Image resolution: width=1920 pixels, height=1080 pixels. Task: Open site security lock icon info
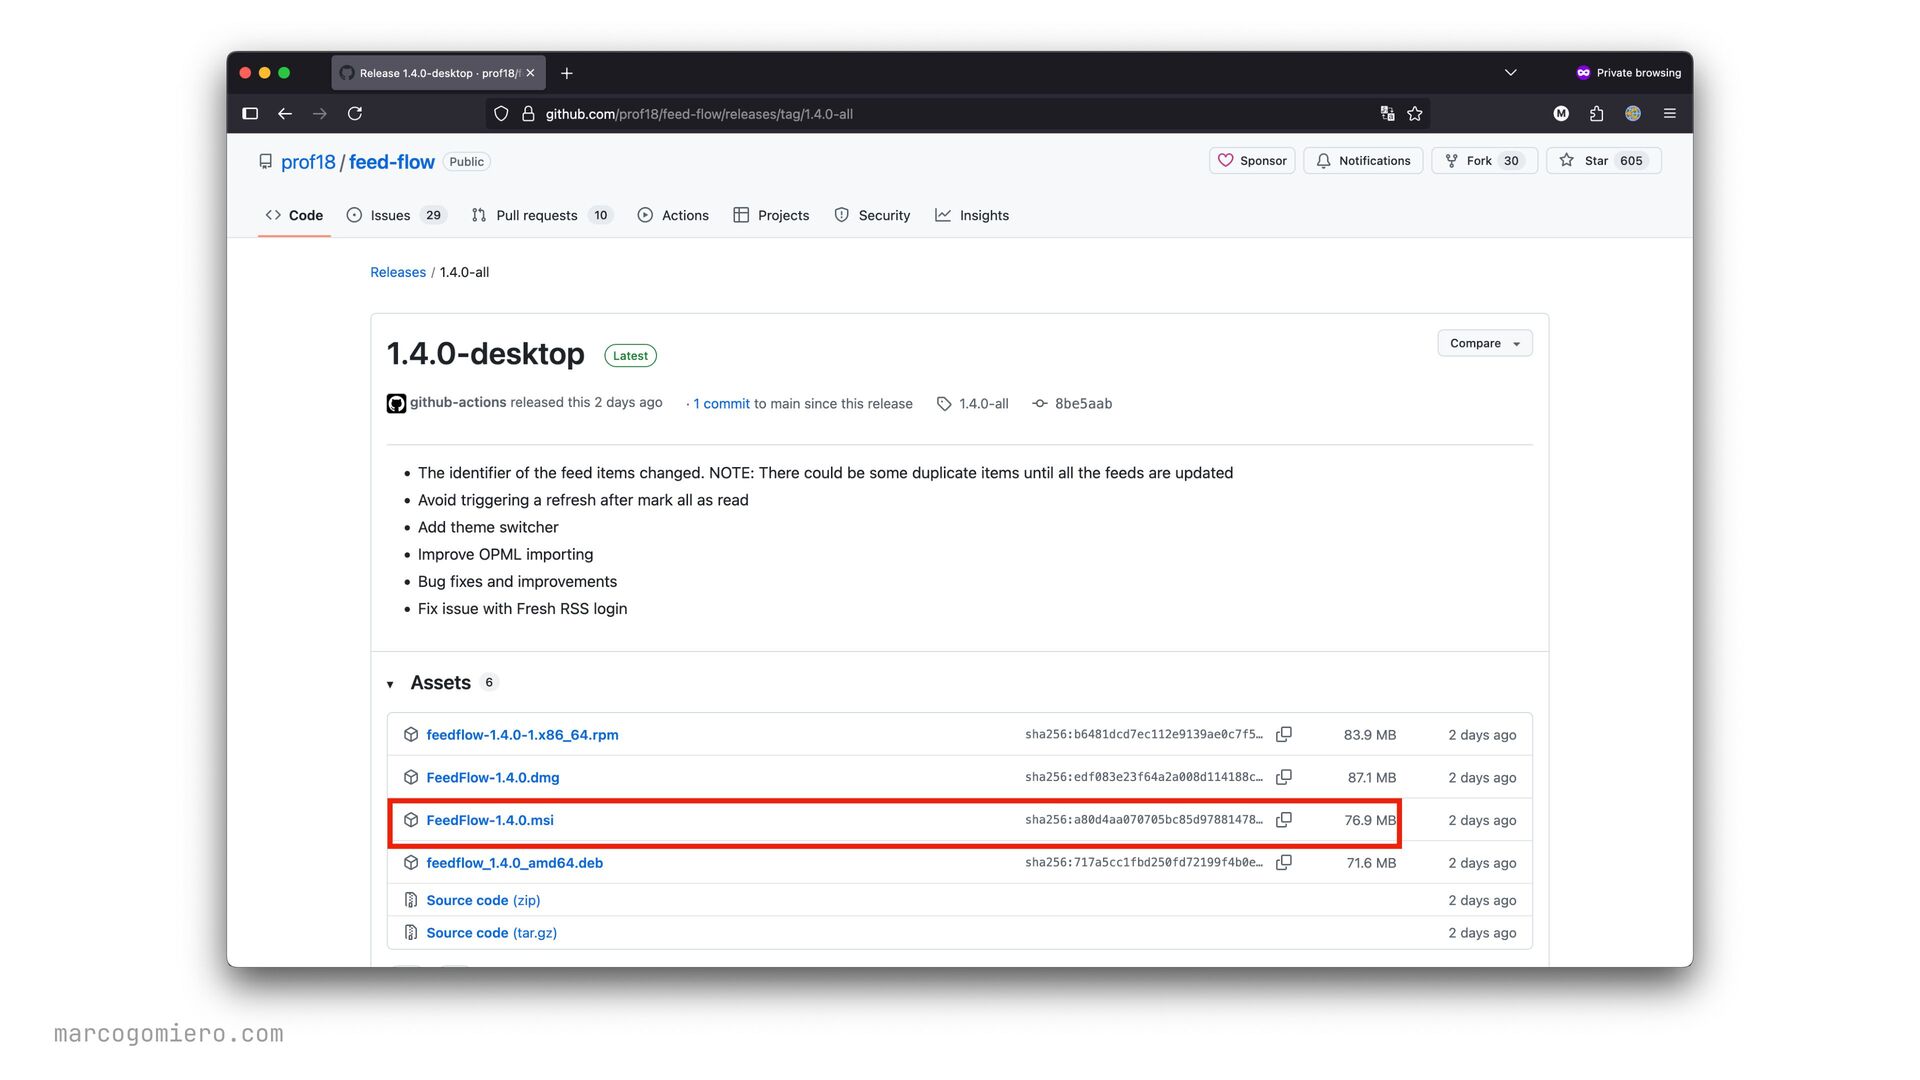point(528,114)
